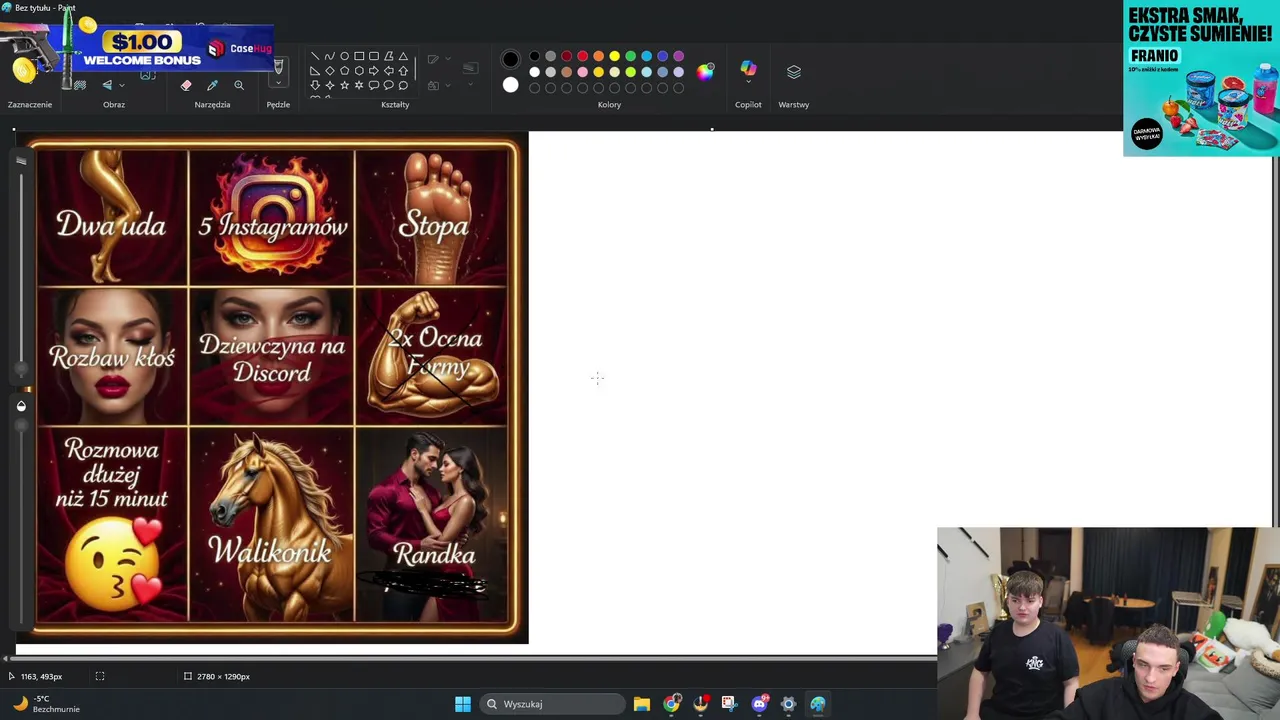The height and width of the screenshot is (720, 1280).
Task: Open the Snipping Tool taskbar icon
Action: tap(728, 704)
